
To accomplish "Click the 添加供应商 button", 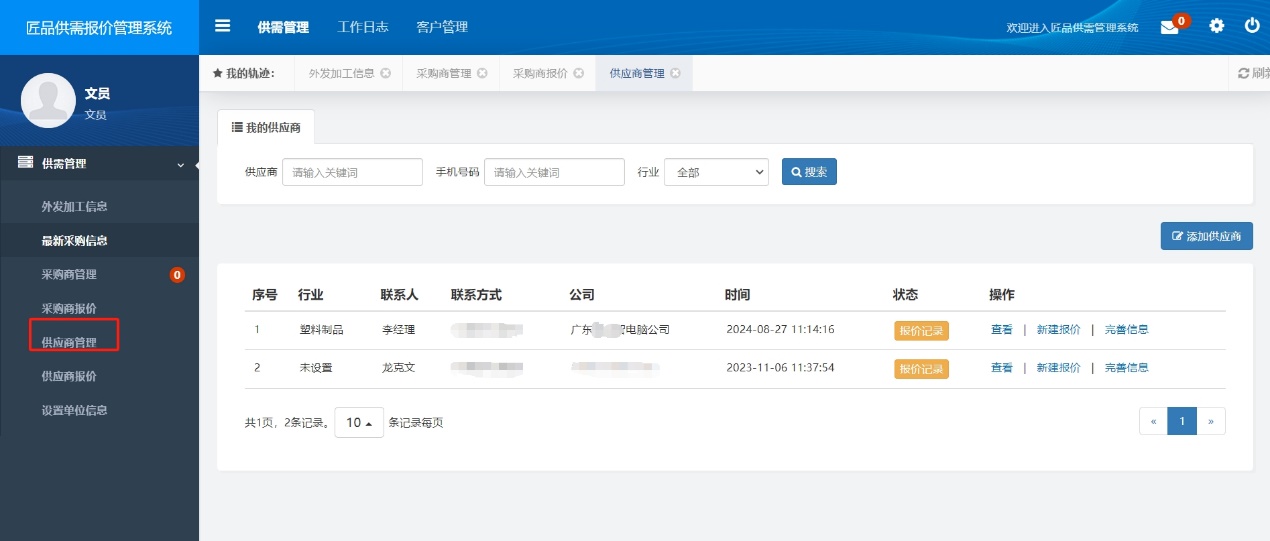I will point(1206,236).
